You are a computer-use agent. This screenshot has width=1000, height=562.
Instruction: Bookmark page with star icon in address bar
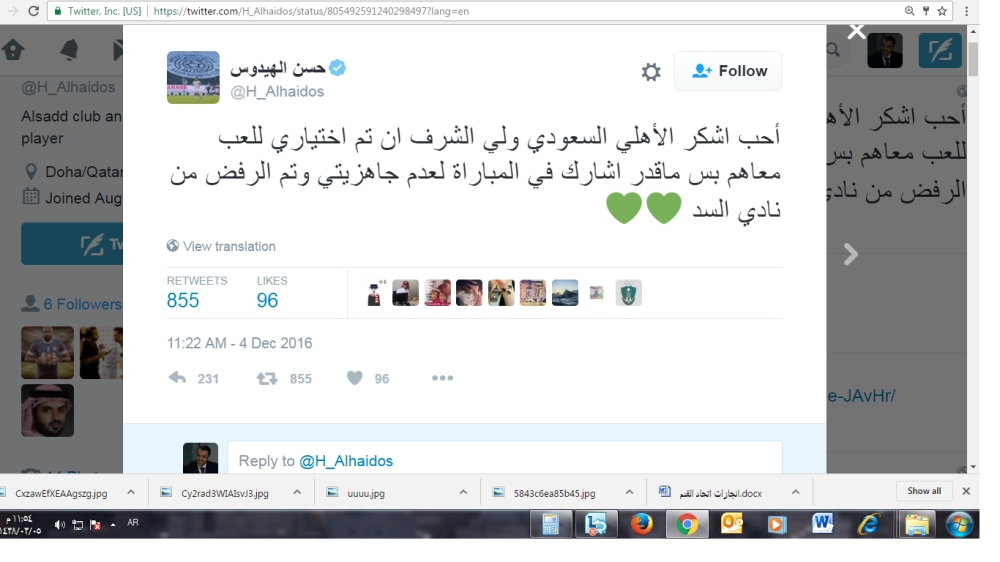click(x=942, y=11)
